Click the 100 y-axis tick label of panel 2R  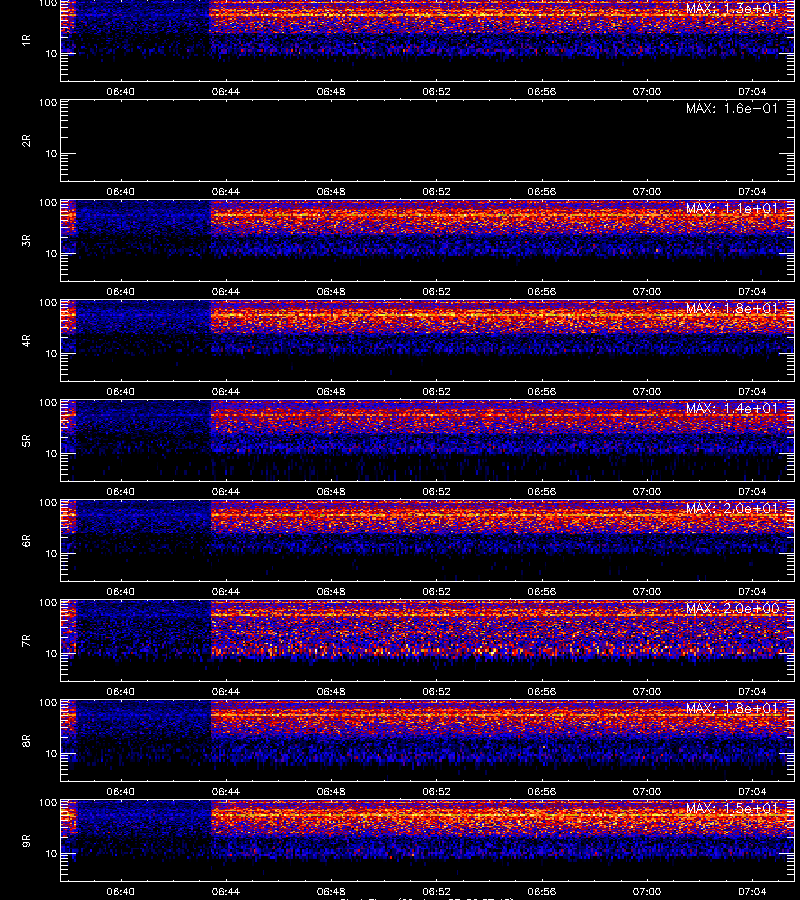[x=48, y=103]
